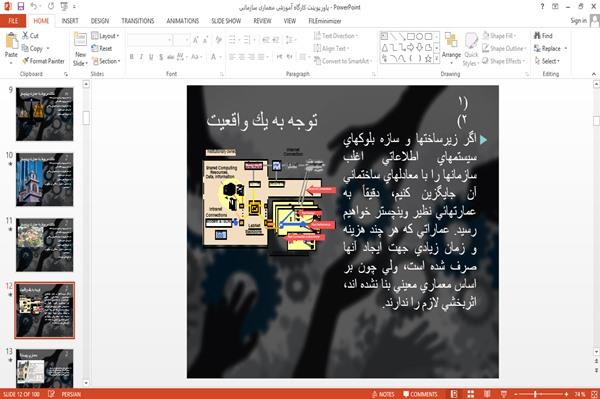The image size is (600, 399).
Task: Select slide 13 thumbnail
Action: (x=44, y=368)
